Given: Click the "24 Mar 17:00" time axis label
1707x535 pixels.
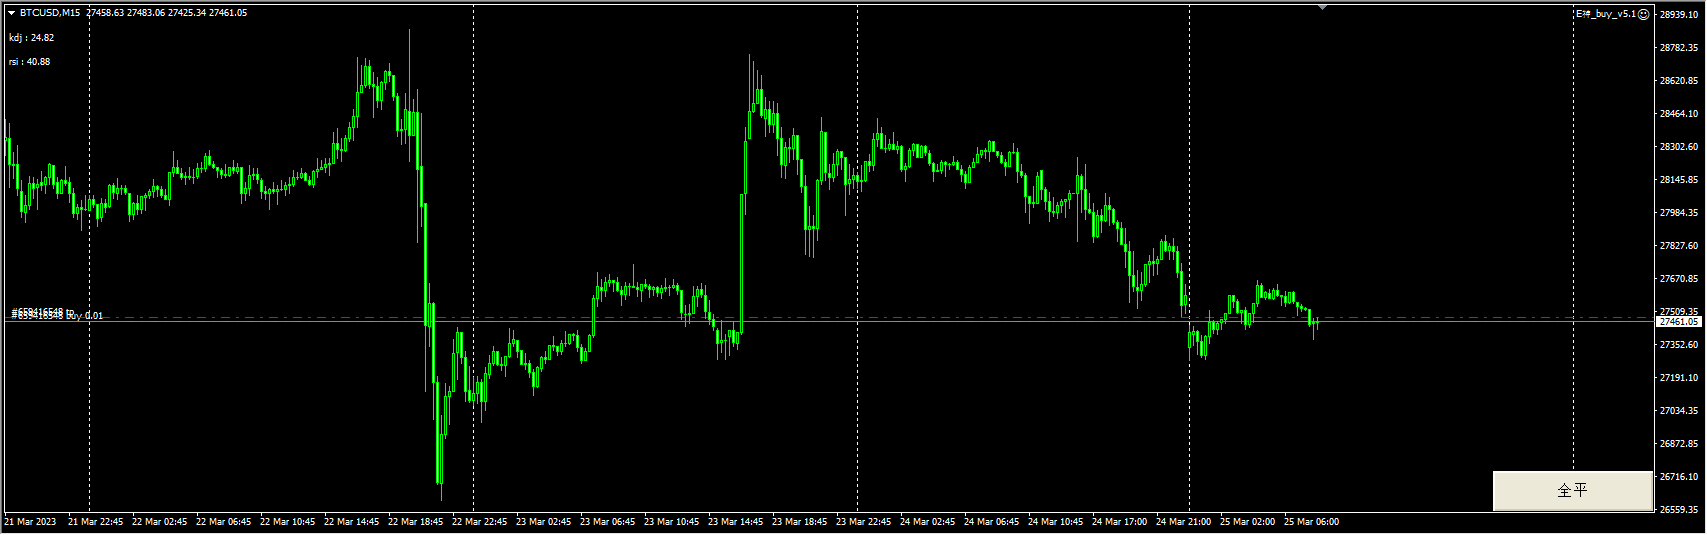Looking at the screenshot, I should (x=1120, y=522).
